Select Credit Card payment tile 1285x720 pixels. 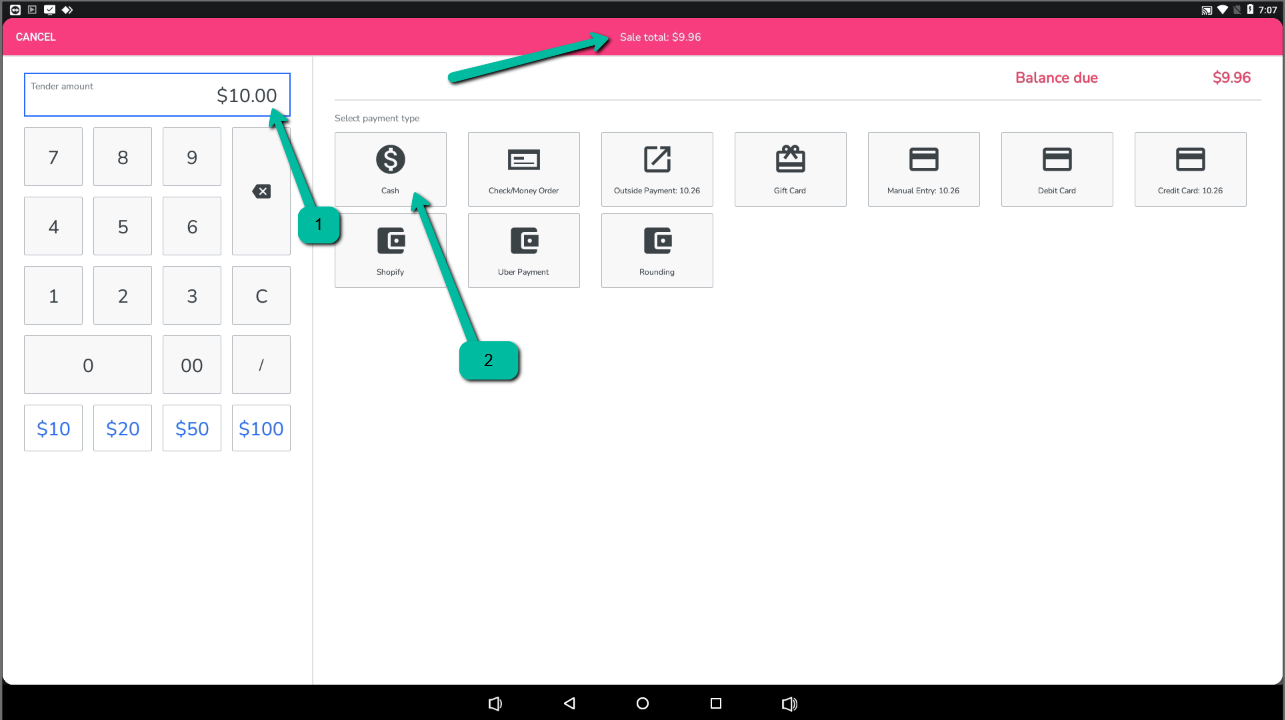[x=1190, y=169]
